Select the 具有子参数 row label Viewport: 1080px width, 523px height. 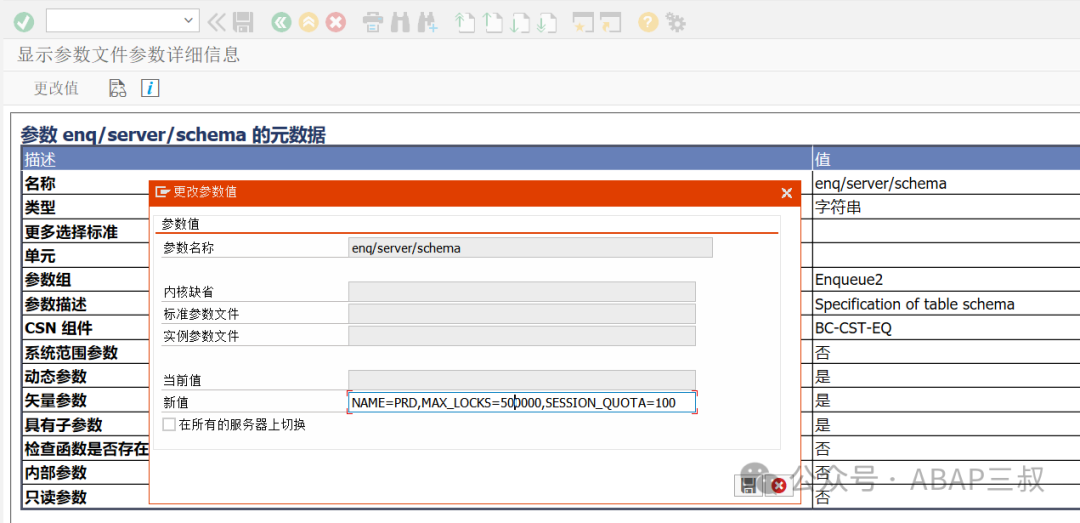click(x=63, y=424)
